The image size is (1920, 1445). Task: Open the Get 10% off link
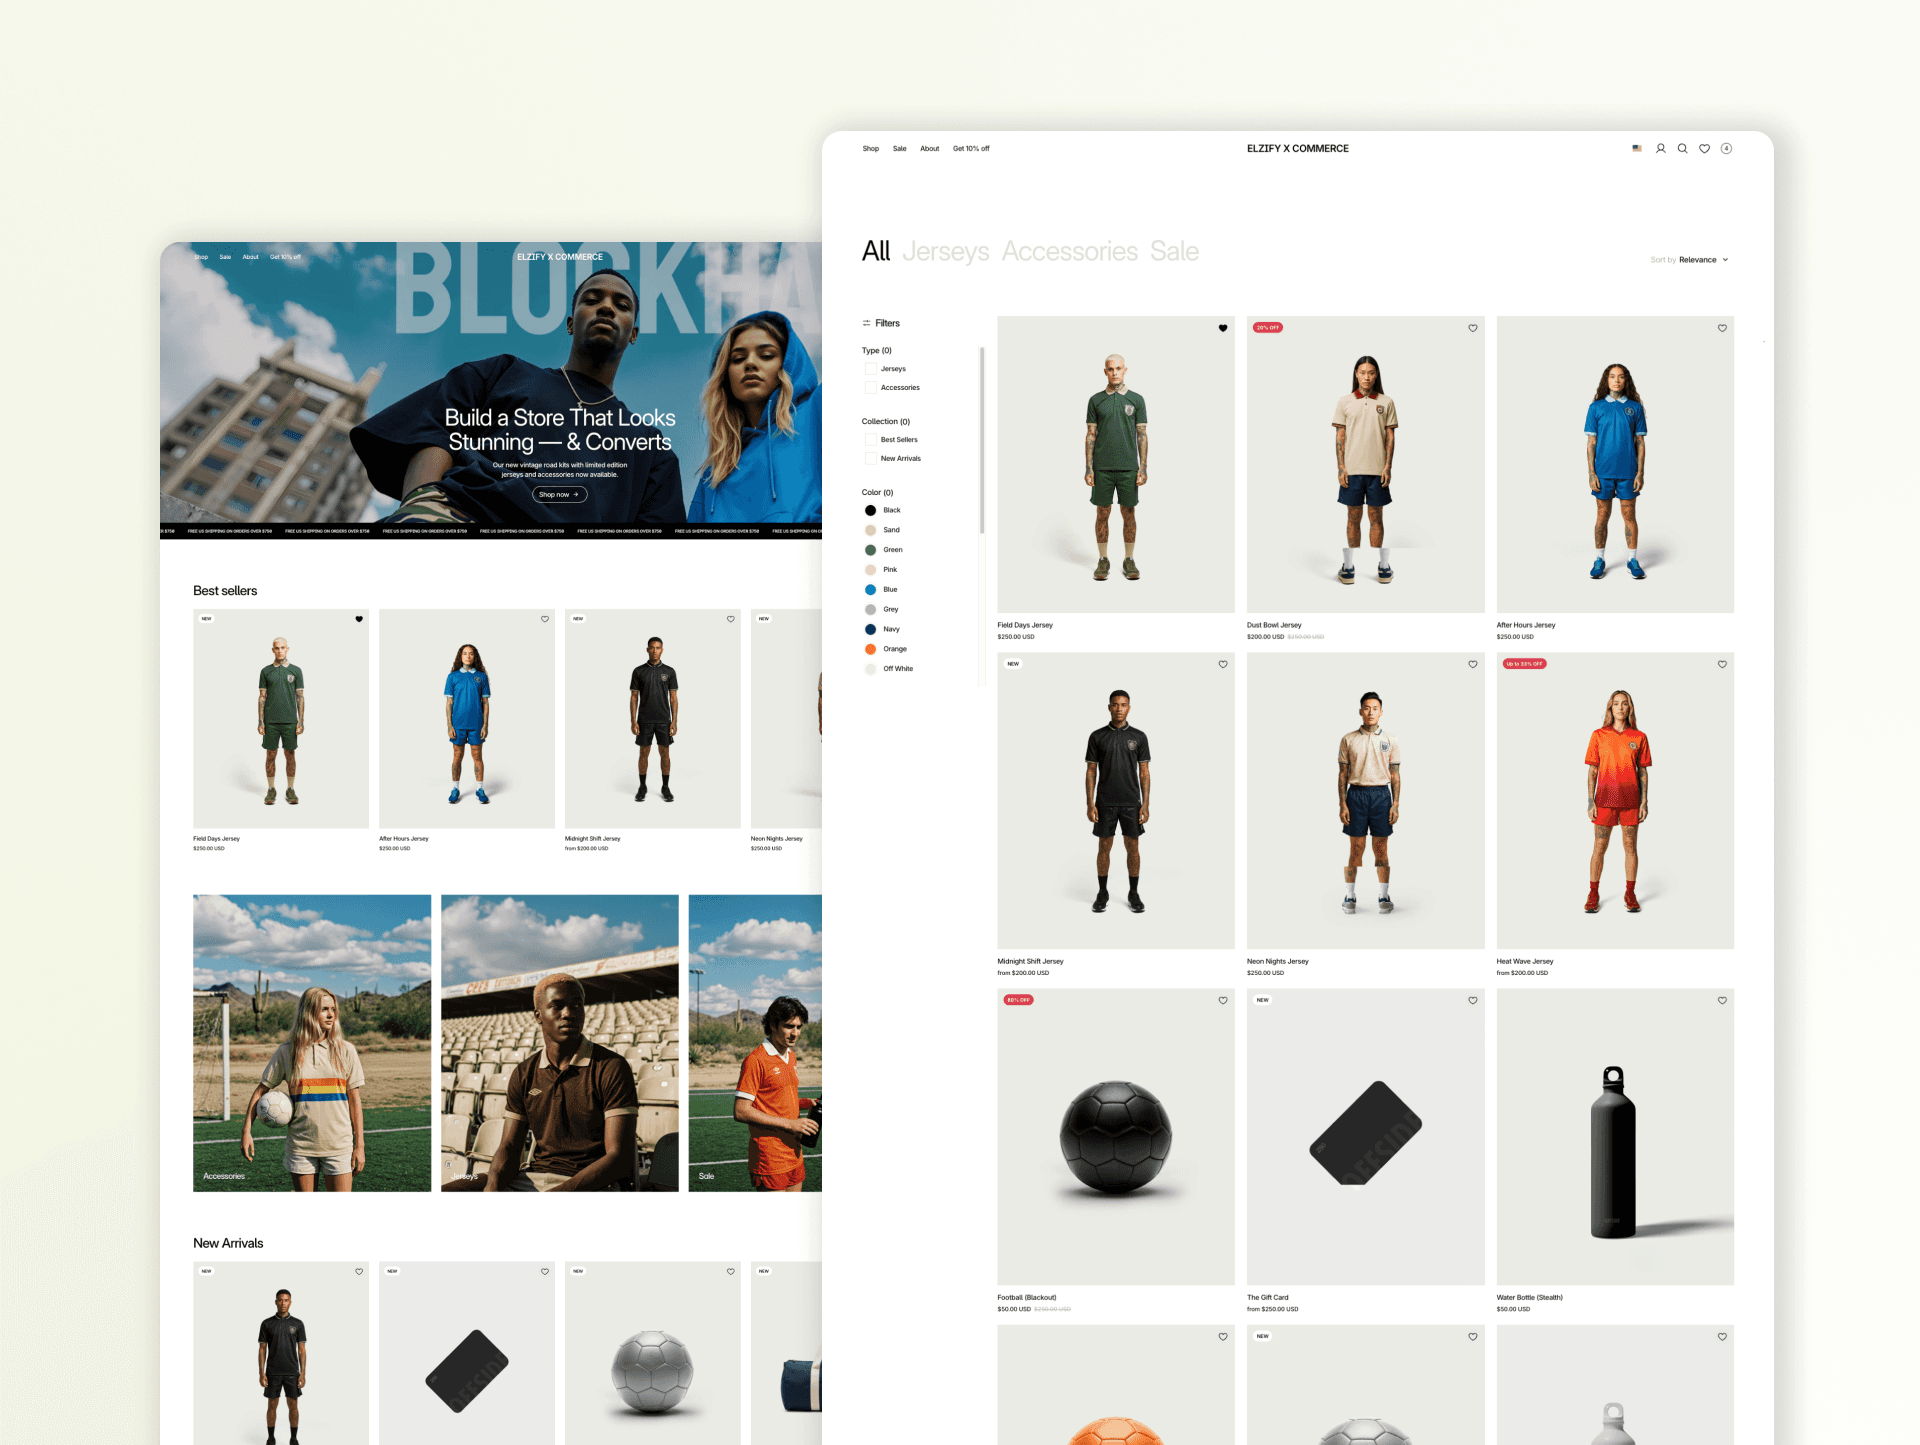970,148
